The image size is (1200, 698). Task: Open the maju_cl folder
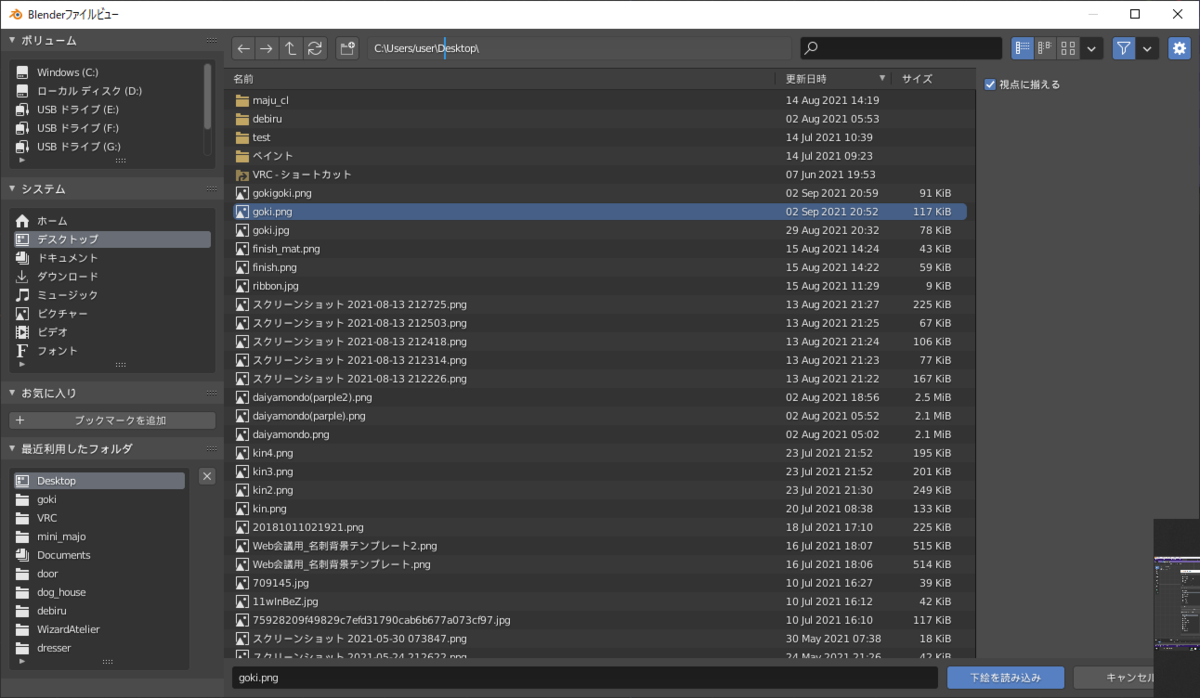click(x=600, y=100)
